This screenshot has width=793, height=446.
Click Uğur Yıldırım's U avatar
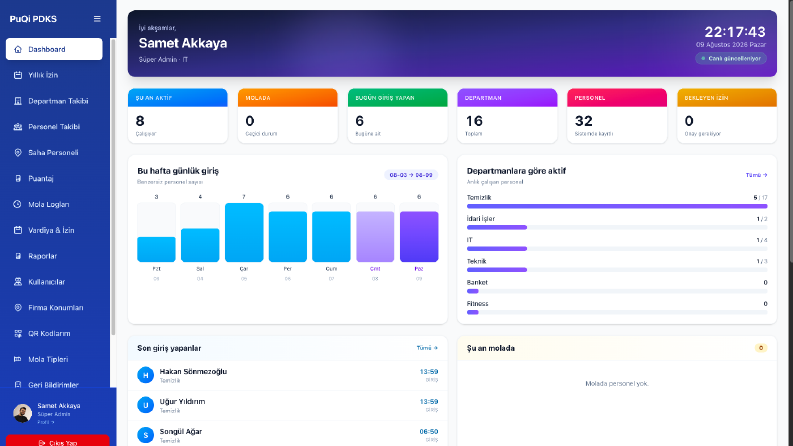pyautogui.click(x=145, y=405)
